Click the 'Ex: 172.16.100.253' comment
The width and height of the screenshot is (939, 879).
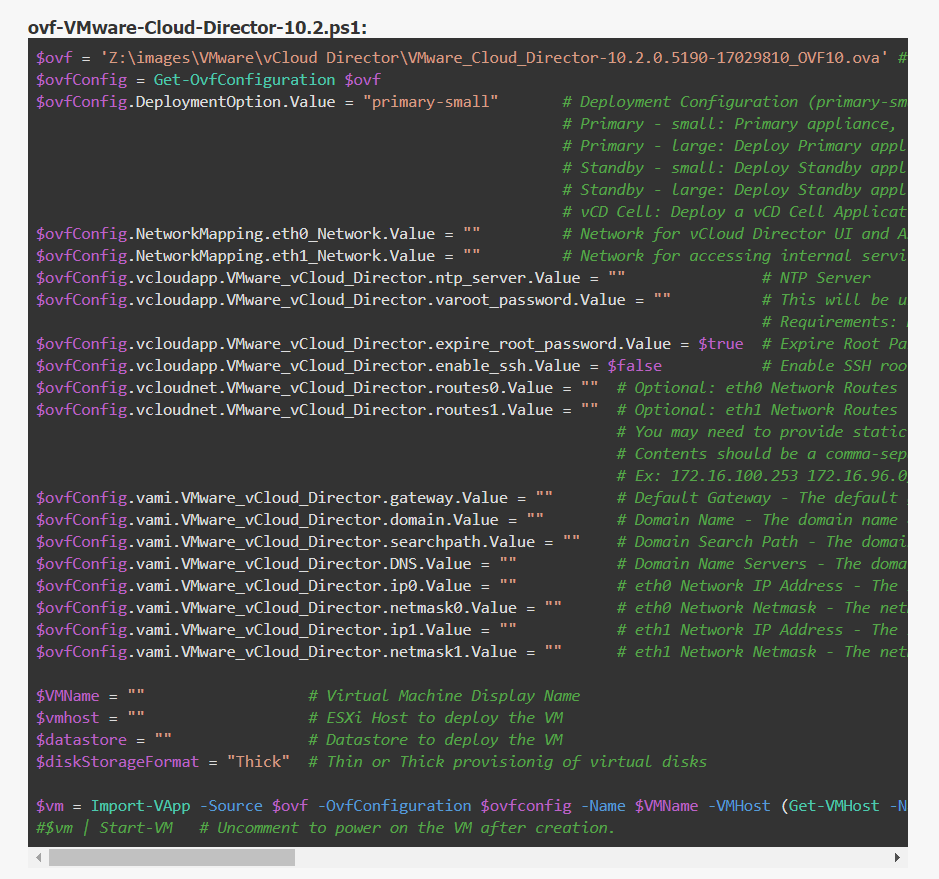pyautogui.click(x=762, y=476)
